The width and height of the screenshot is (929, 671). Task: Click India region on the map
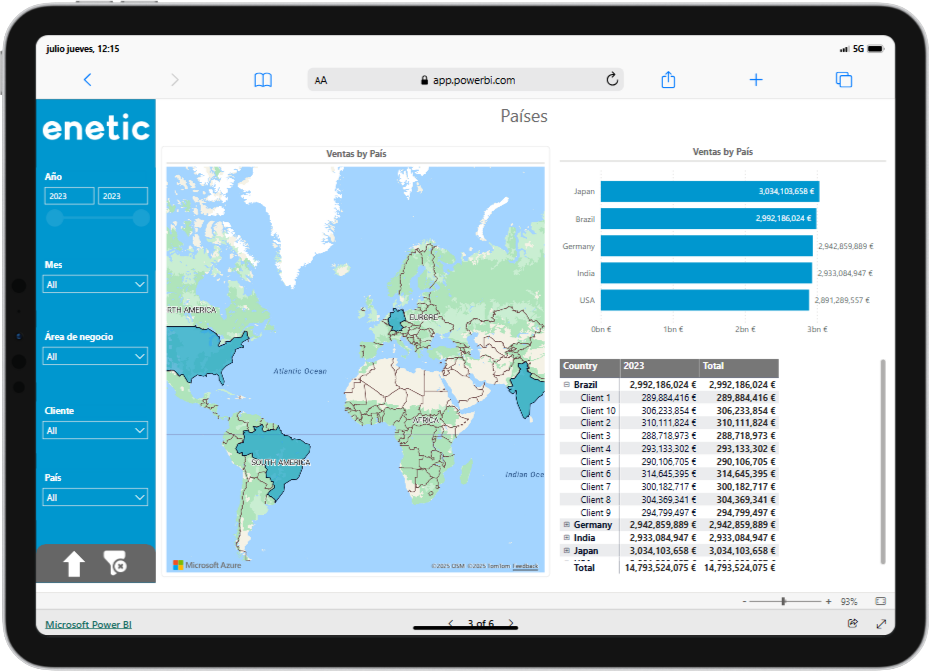point(526,388)
